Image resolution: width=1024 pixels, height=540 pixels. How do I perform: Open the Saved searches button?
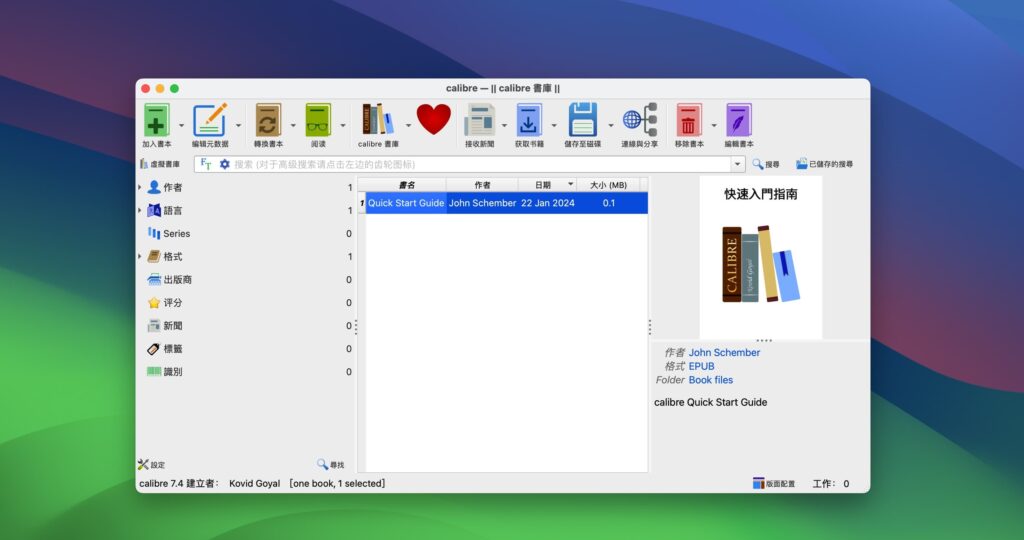pos(824,164)
